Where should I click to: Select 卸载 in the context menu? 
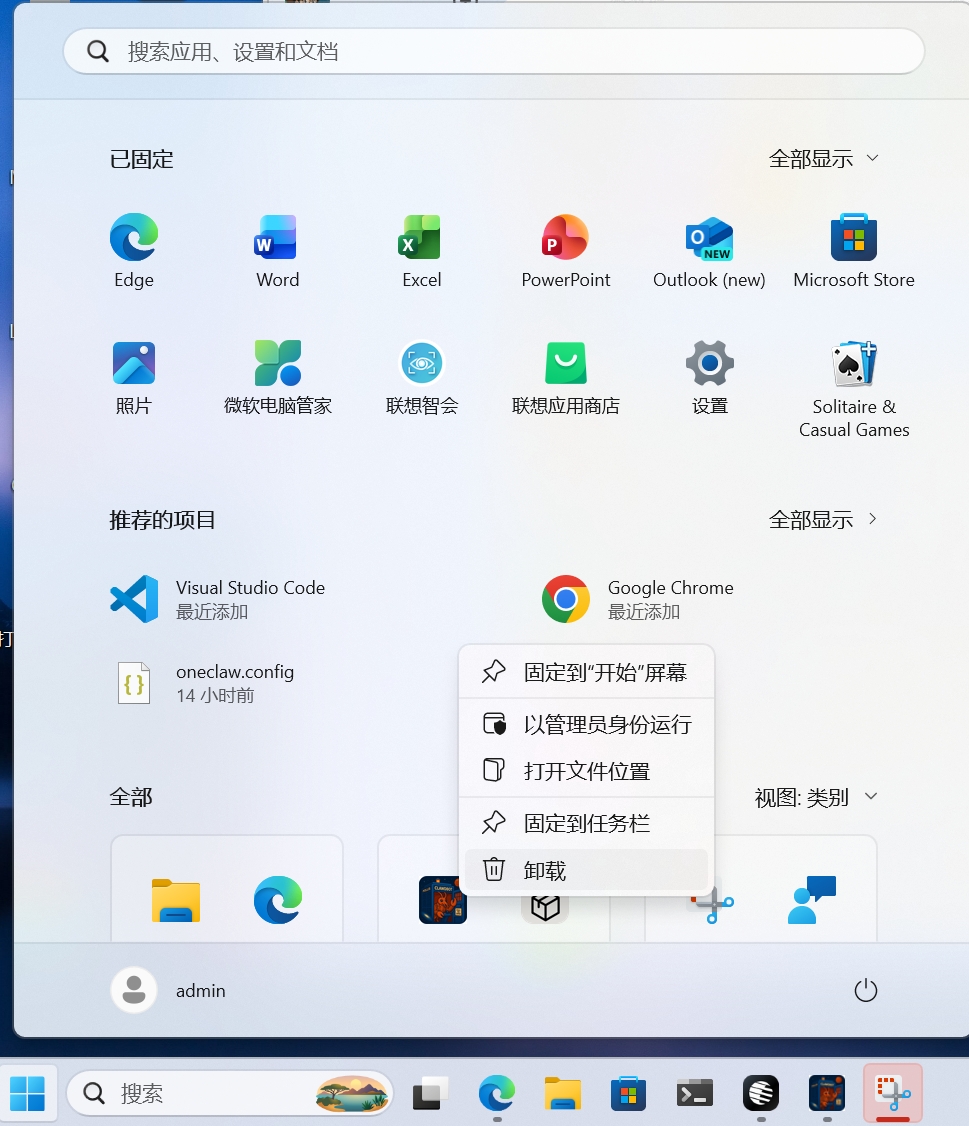point(586,869)
